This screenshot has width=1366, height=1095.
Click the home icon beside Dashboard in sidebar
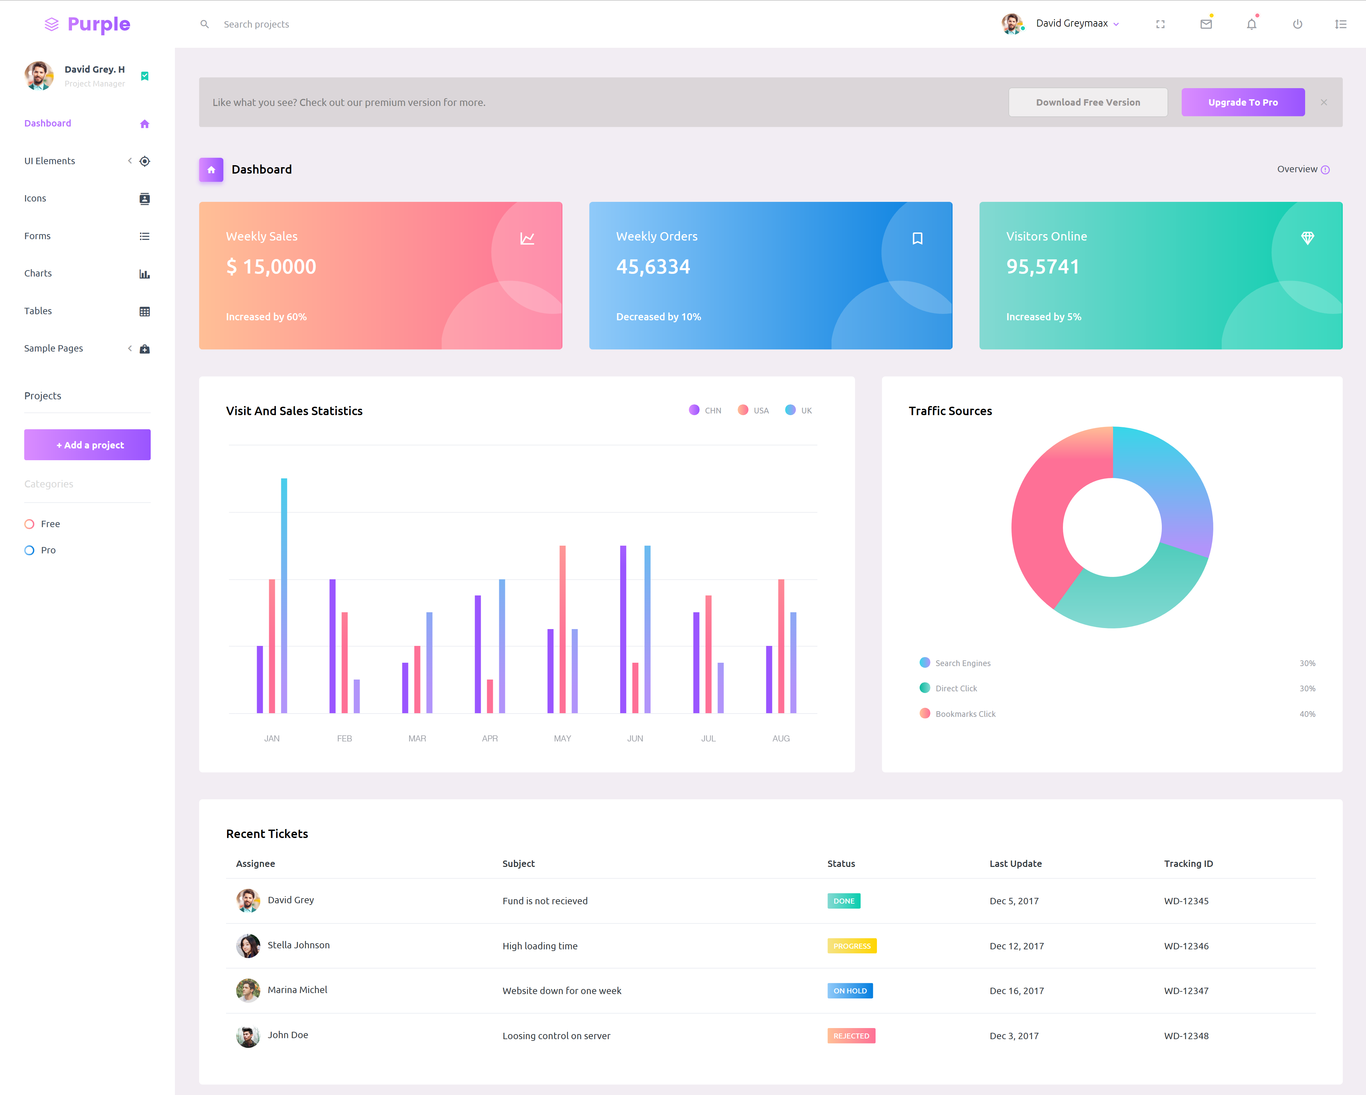click(x=144, y=124)
